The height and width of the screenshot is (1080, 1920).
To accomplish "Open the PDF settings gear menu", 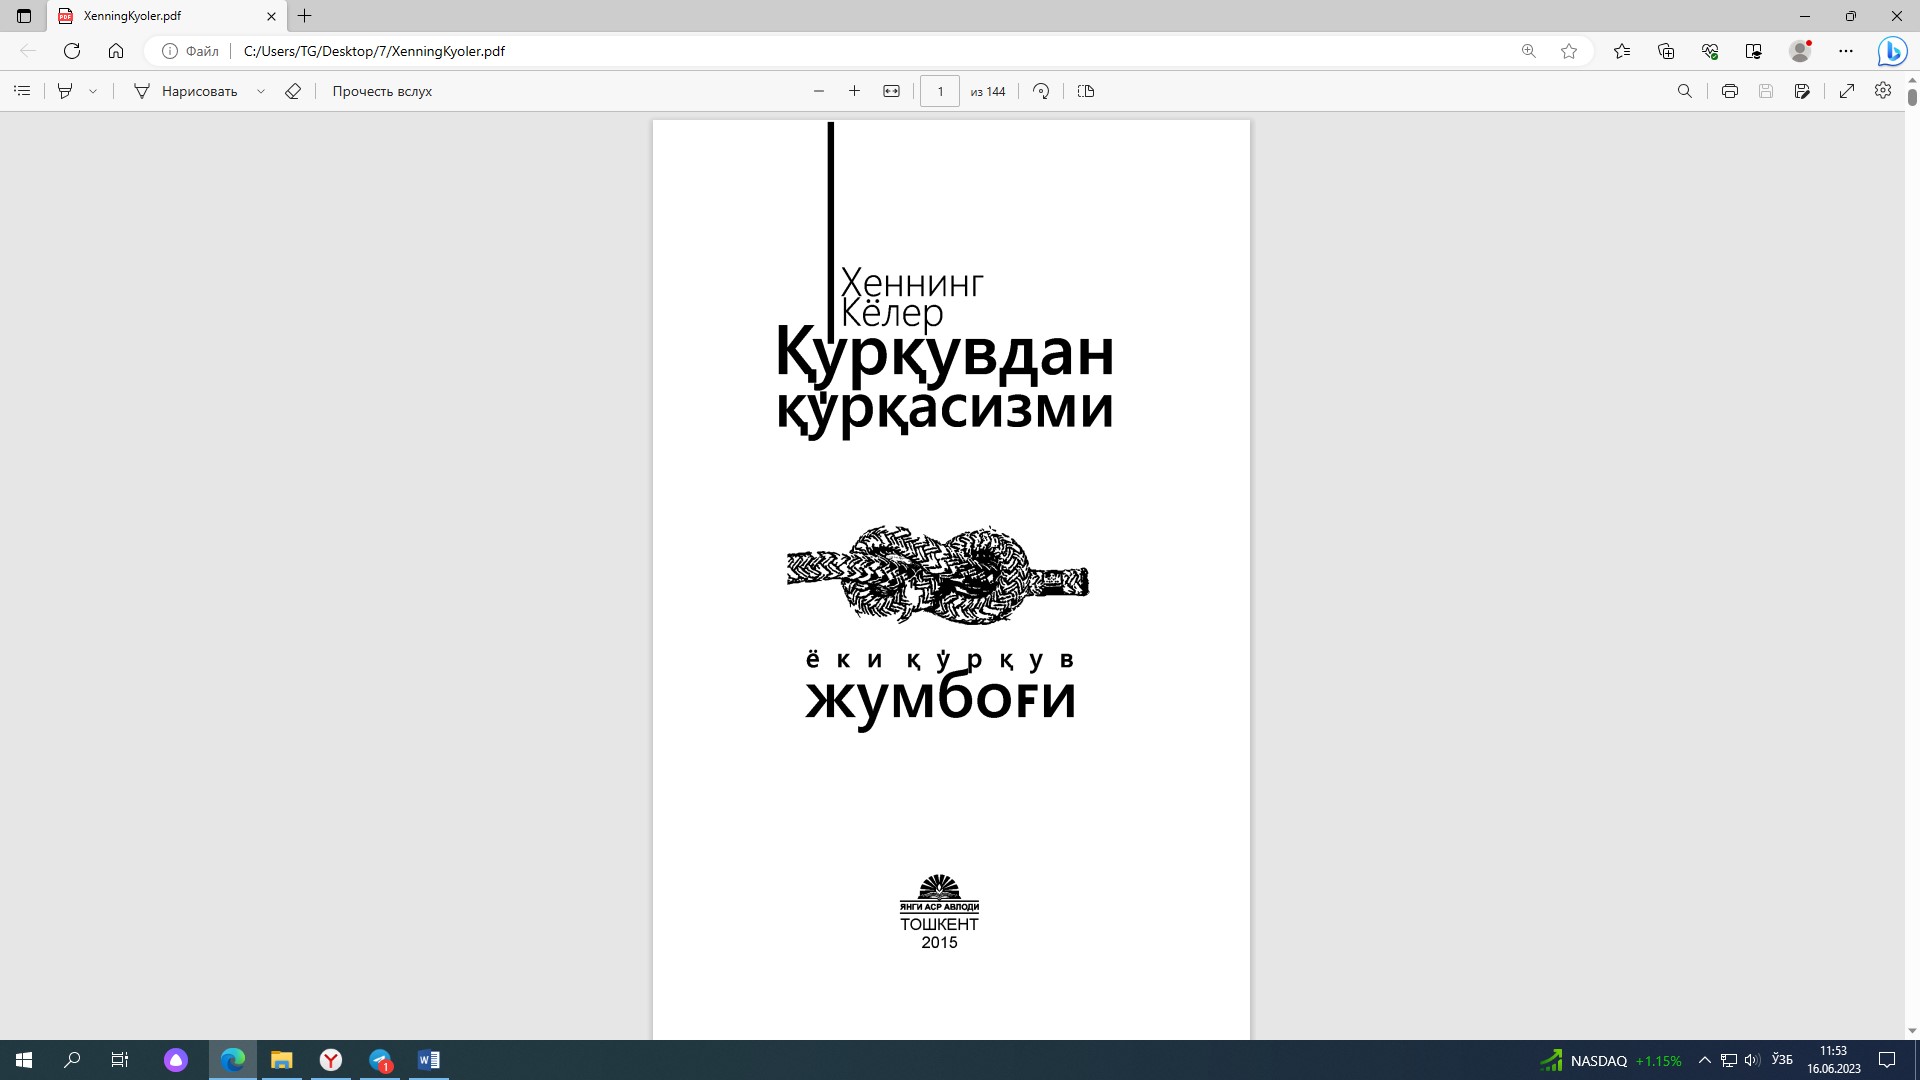I will [1883, 91].
